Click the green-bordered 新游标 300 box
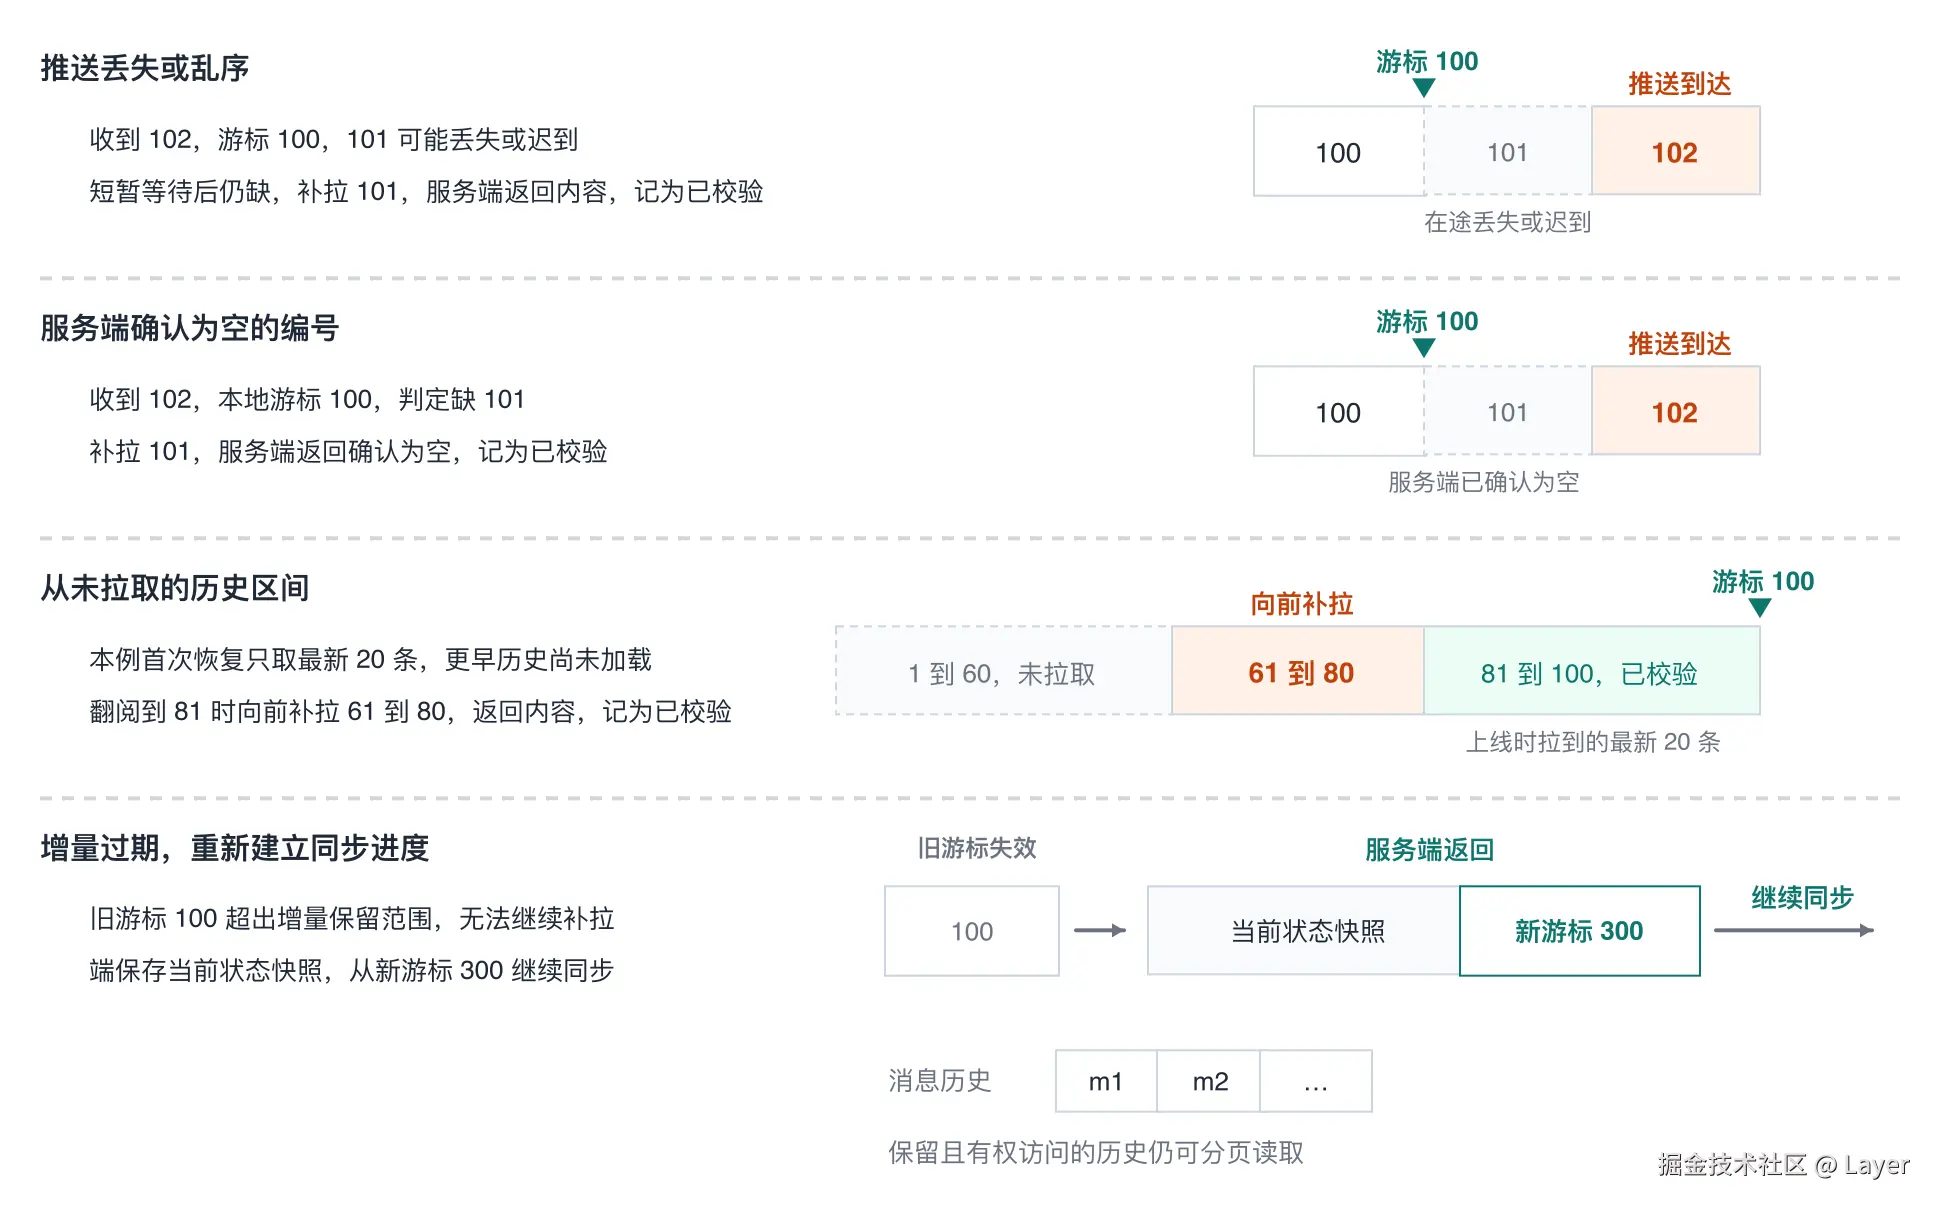1940x1210 pixels. pos(1580,931)
